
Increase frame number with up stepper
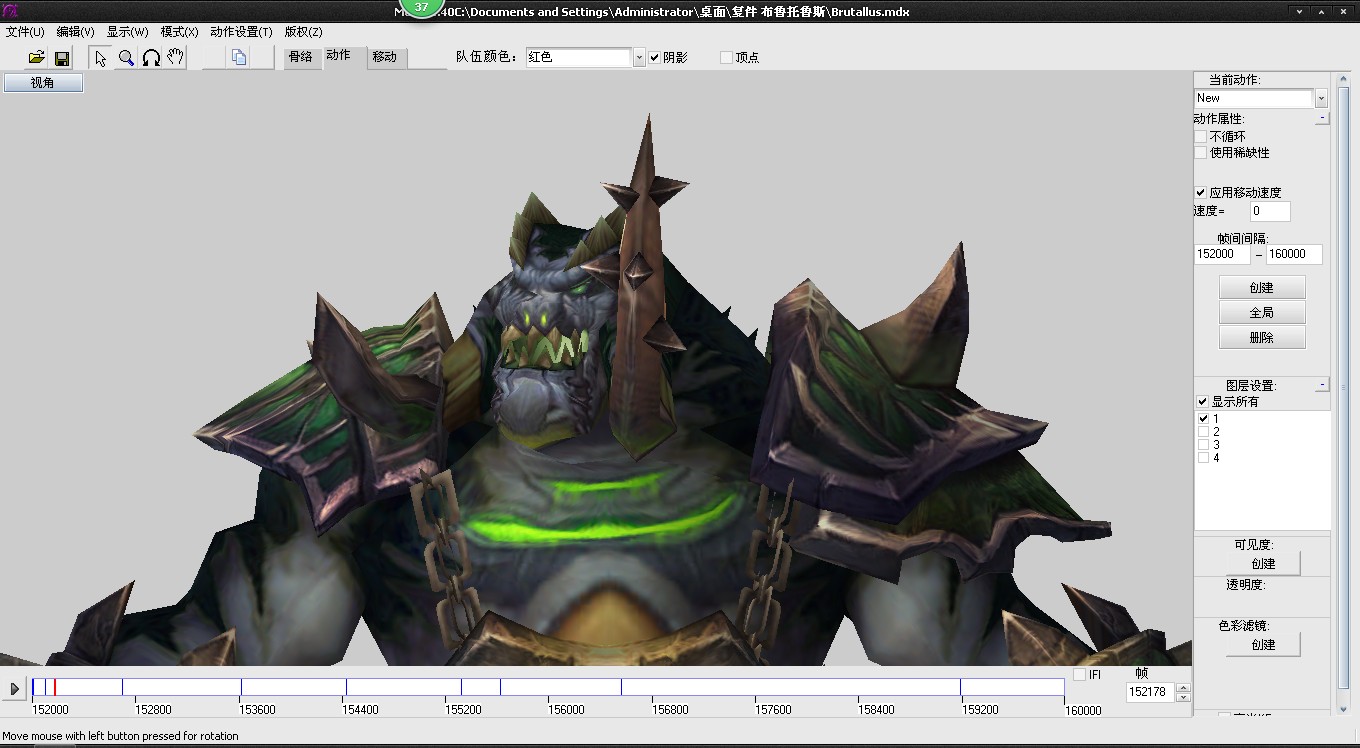(1184, 687)
